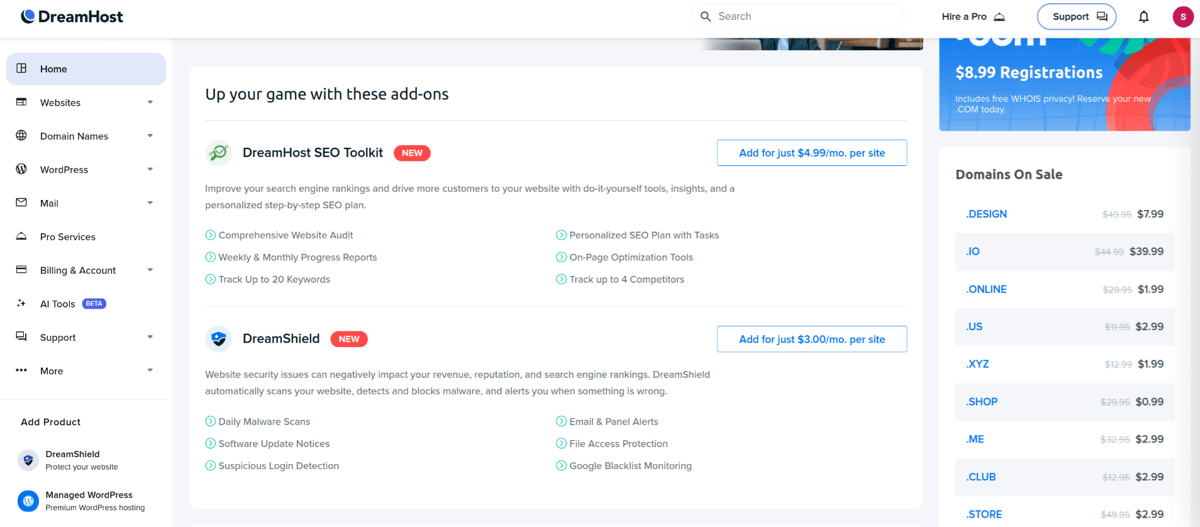Click the Websites sidebar icon

coord(21,102)
